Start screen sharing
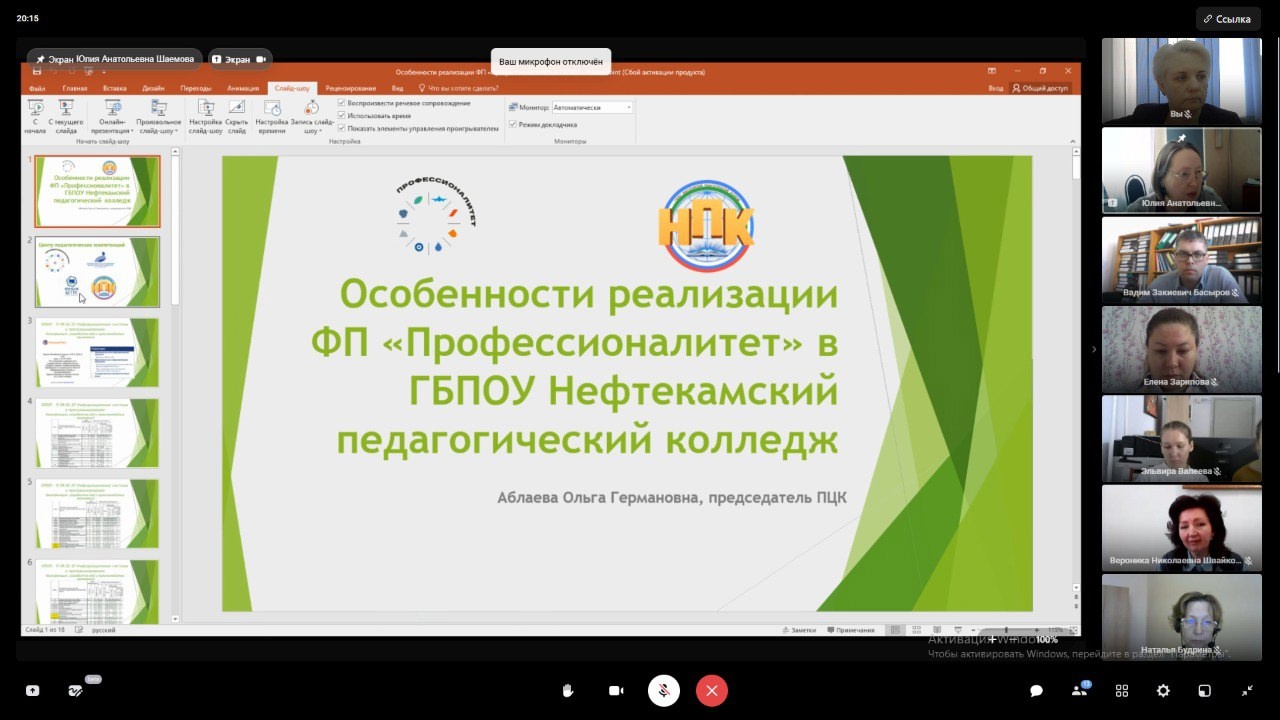1280x720 pixels. tap(32, 691)
